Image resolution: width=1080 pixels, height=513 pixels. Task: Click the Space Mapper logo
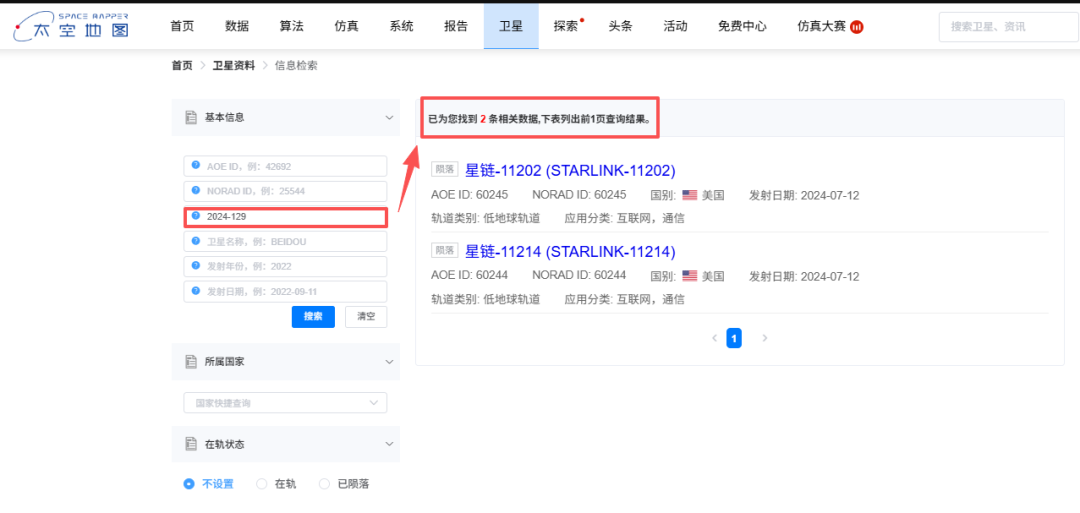pyautogui.click(x=71, y=27)
